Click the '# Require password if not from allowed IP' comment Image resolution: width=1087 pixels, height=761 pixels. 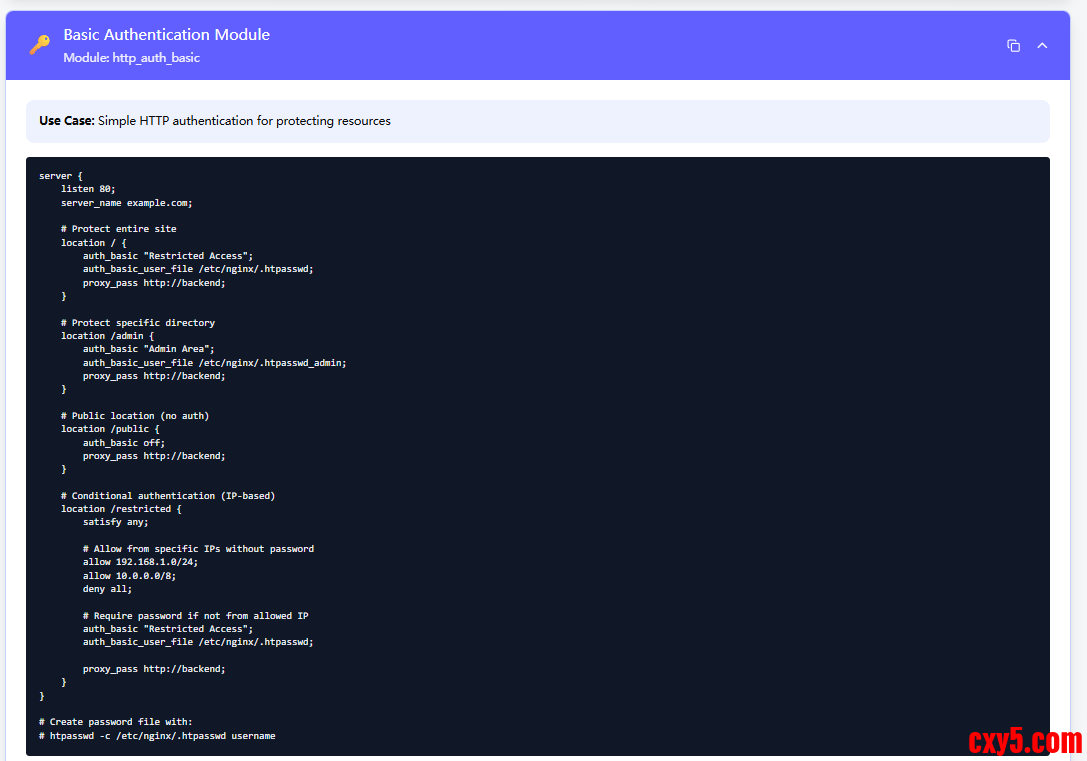tap(195, 615)
